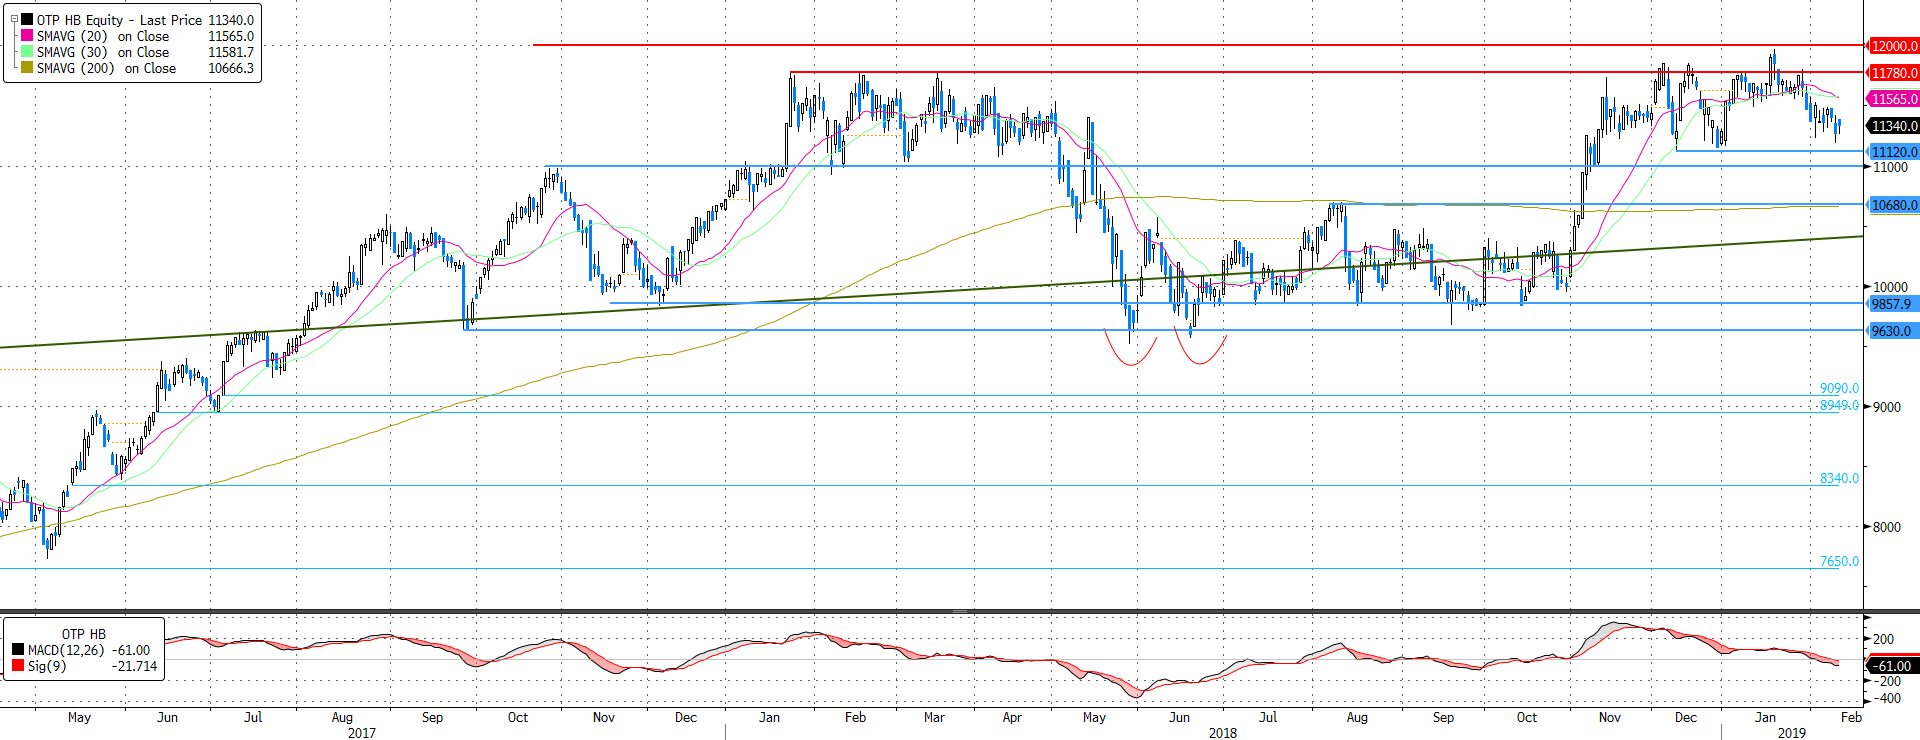Viewport: 1920px width, 740px height.
Task: Click the black OTP HB Equity swatch
Action: tap(27, 20)
